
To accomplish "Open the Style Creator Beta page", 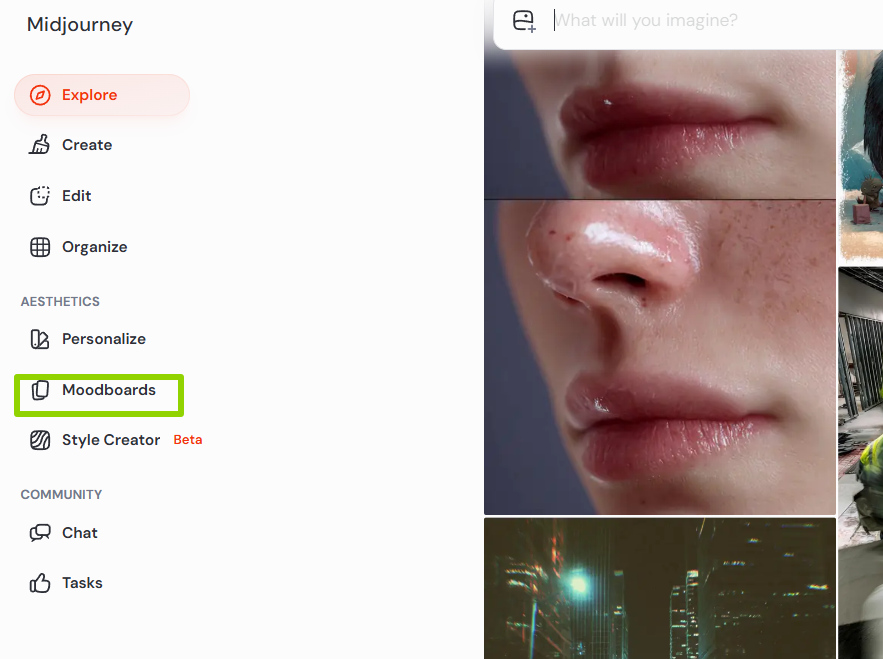I will coord(111,440).
